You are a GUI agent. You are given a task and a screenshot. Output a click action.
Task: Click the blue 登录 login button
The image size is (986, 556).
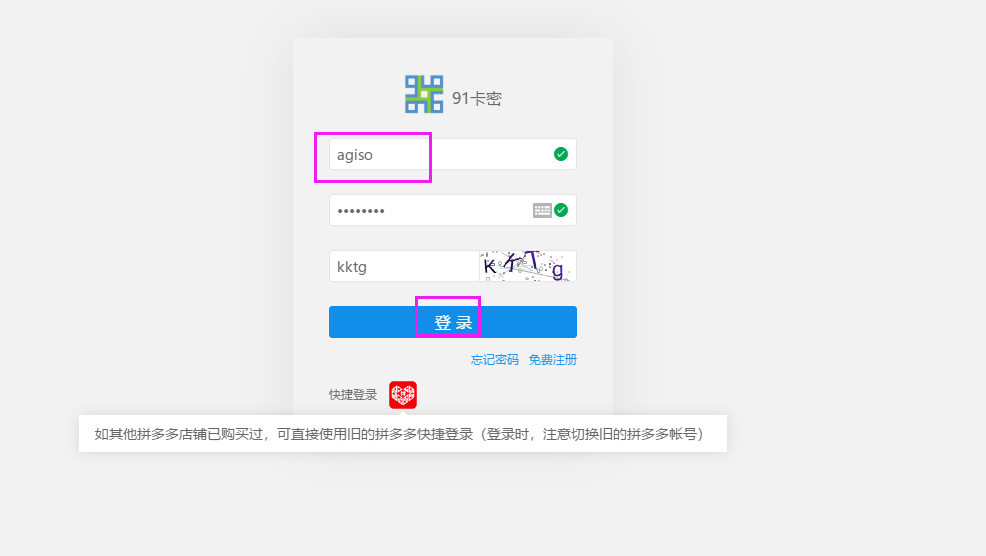click(453, 322)
